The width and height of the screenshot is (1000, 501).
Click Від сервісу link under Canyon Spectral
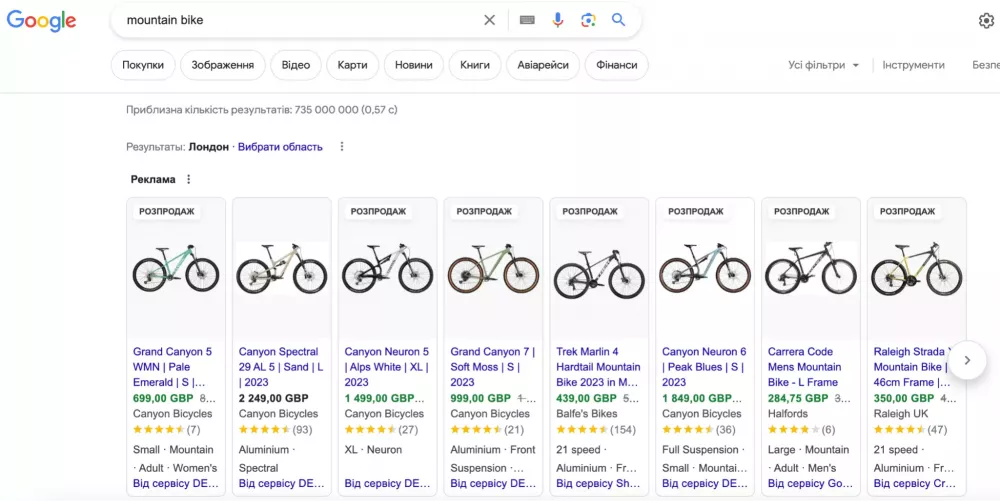click(x=282, y=484)
